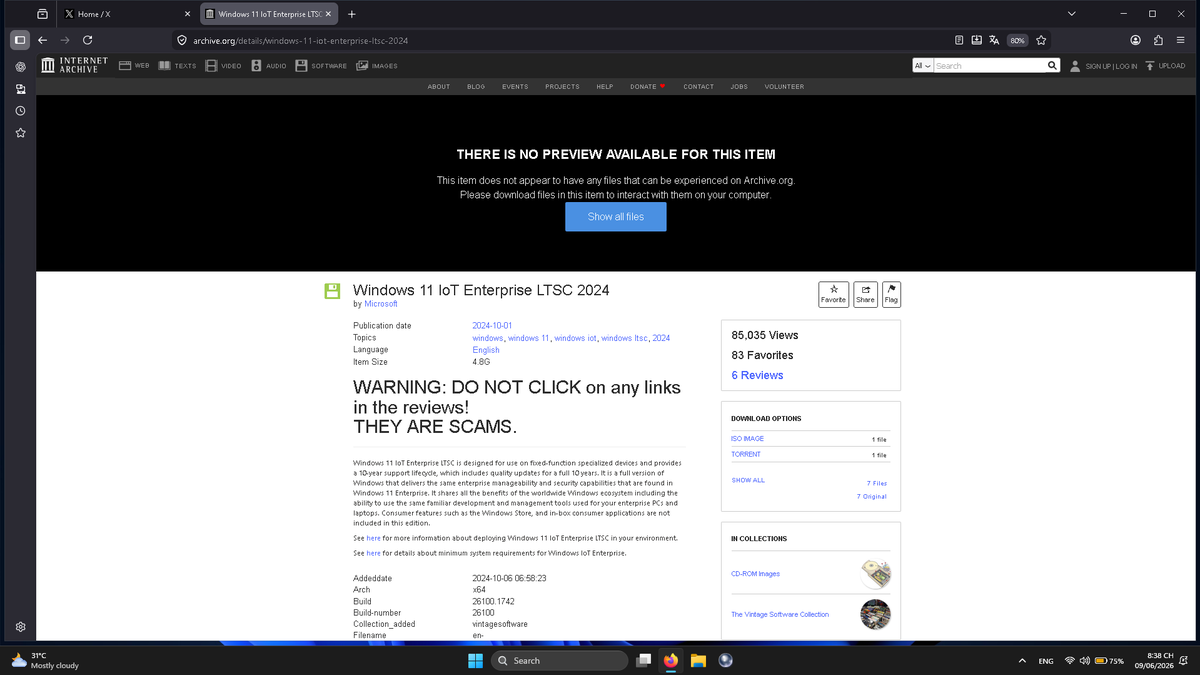
Task: Open the Firefox account profile icon
Action: [x=1136, y=40]
